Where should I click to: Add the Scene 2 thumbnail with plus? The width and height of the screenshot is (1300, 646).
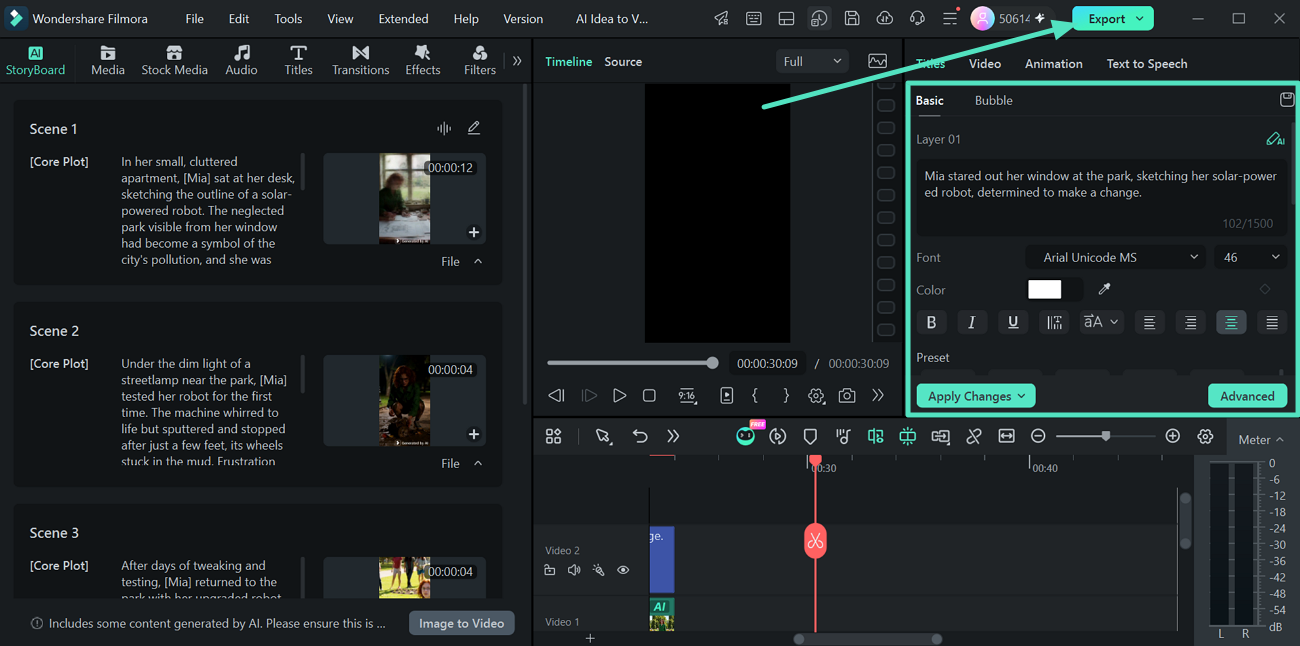coord(474,434)
